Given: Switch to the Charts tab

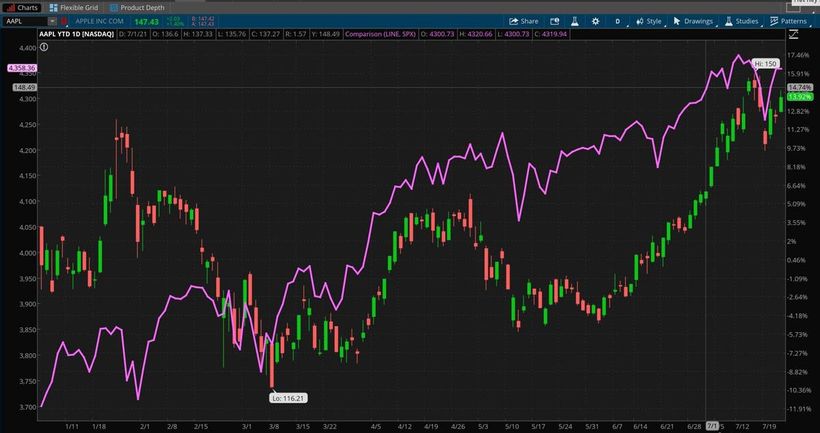Looking at the screenshot, I should [x=22, y=7].
